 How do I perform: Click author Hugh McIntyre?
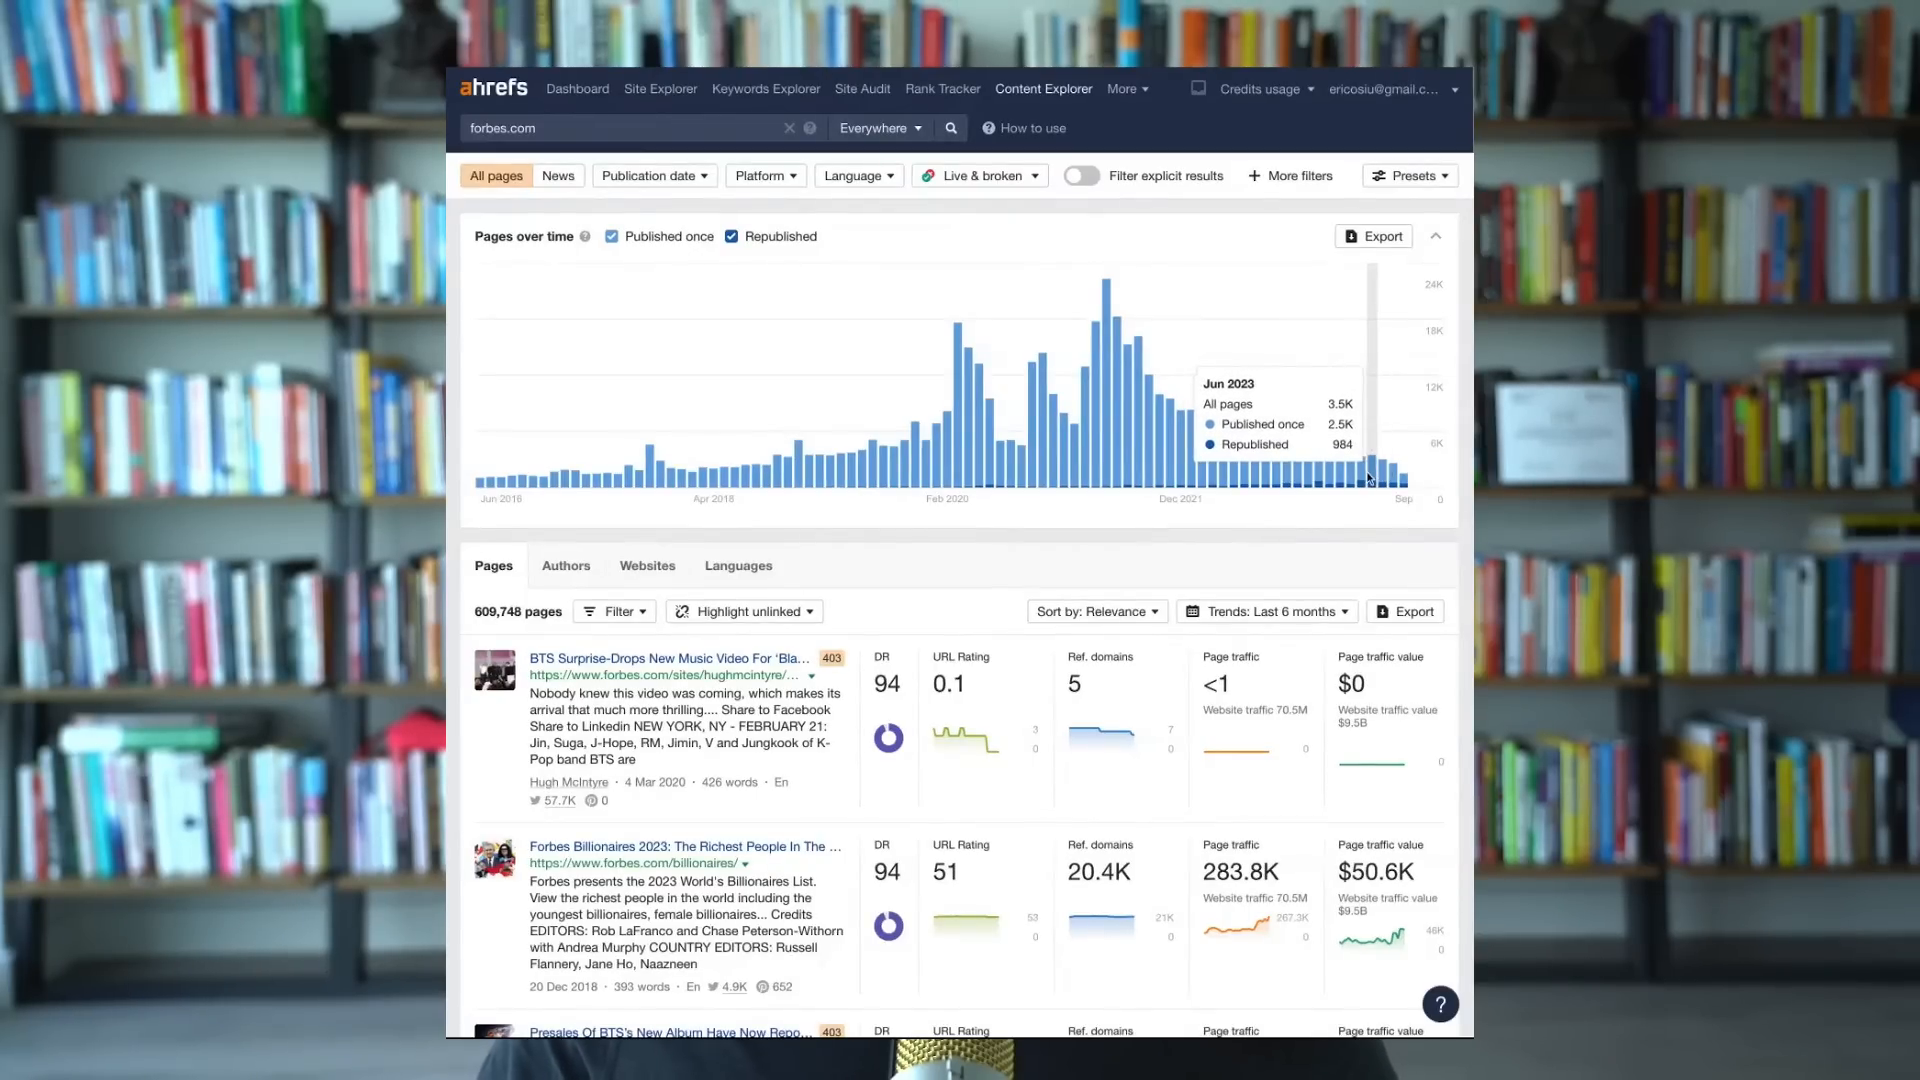(568, 782)
